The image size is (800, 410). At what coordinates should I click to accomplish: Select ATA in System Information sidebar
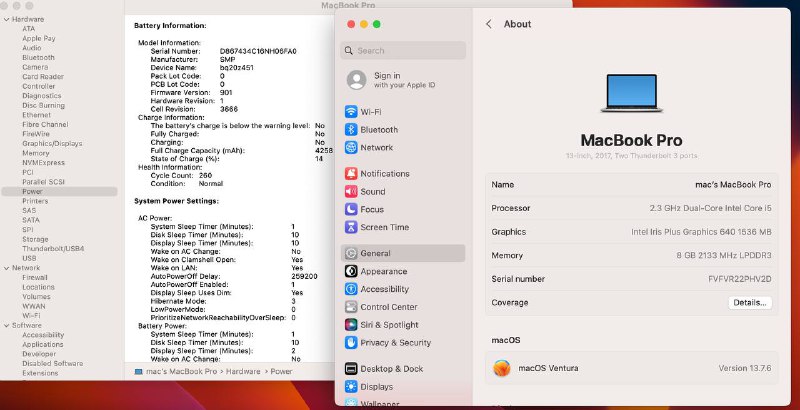click(x=29, y=29)
